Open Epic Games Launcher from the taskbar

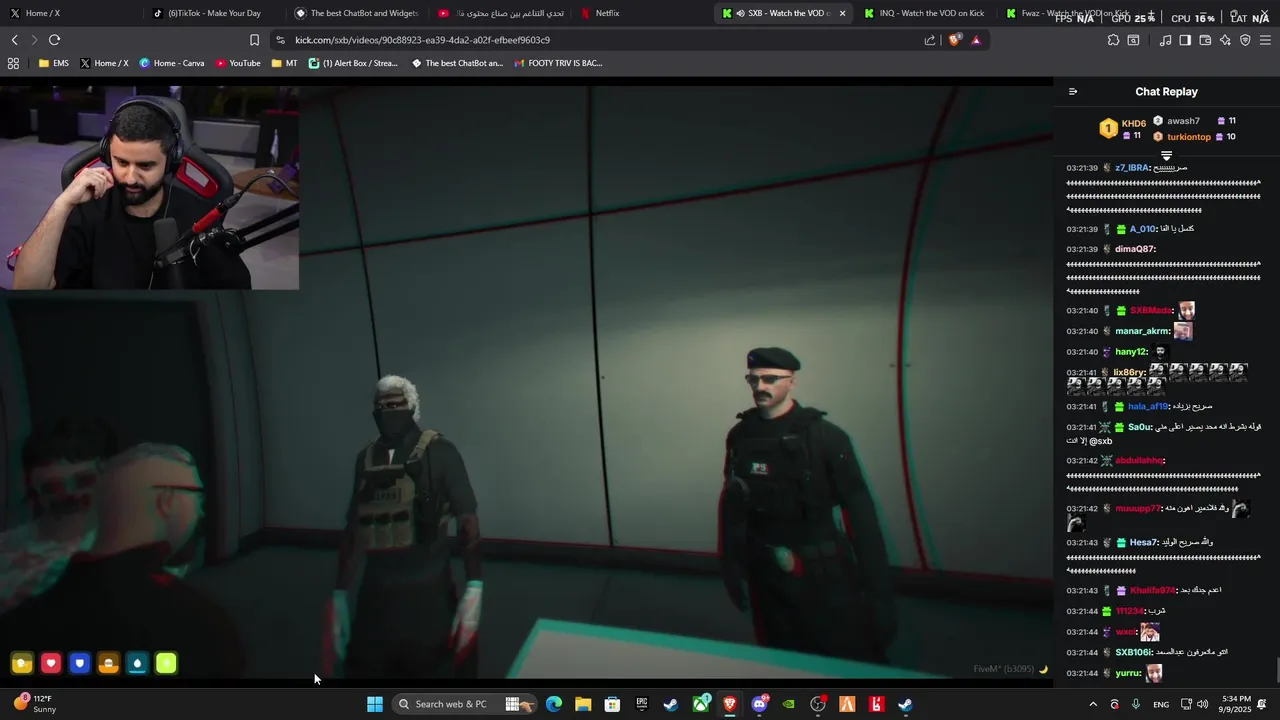(642, 704)
